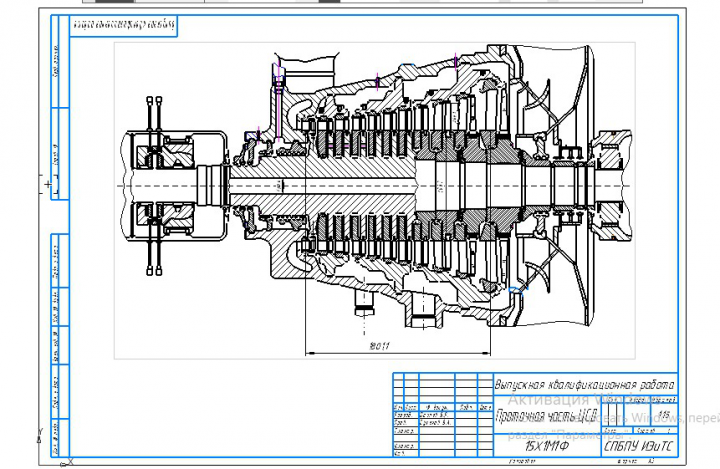Select the title text "Выпускная квалификационная работа"

point(585,384)
